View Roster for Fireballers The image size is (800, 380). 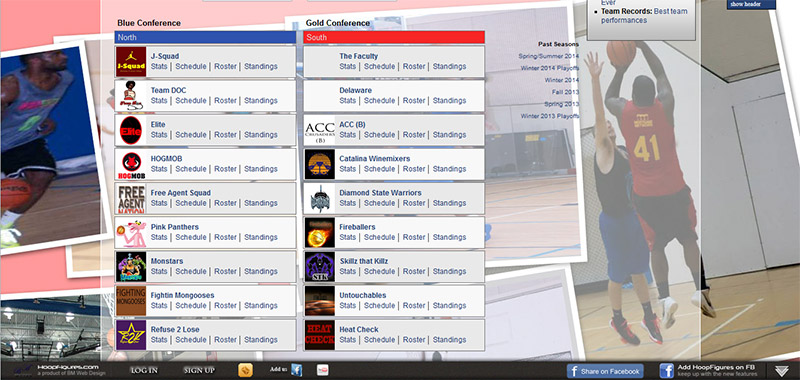coord(414,237)
